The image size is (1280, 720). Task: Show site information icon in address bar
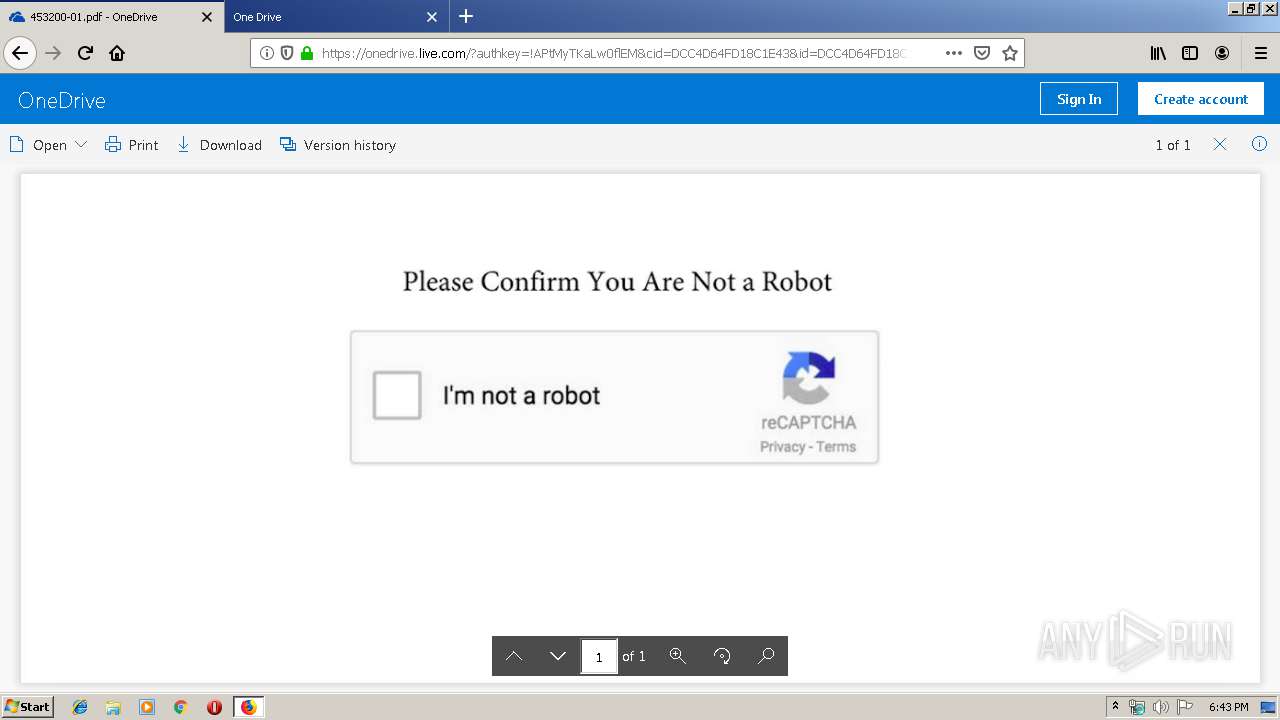pos(267,53)
